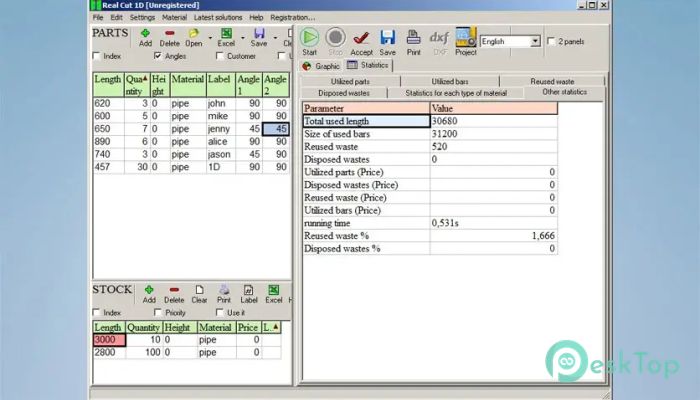This screenshot has height=400, width=700.
Task: Open the Material menu
Action: point(175,17)
